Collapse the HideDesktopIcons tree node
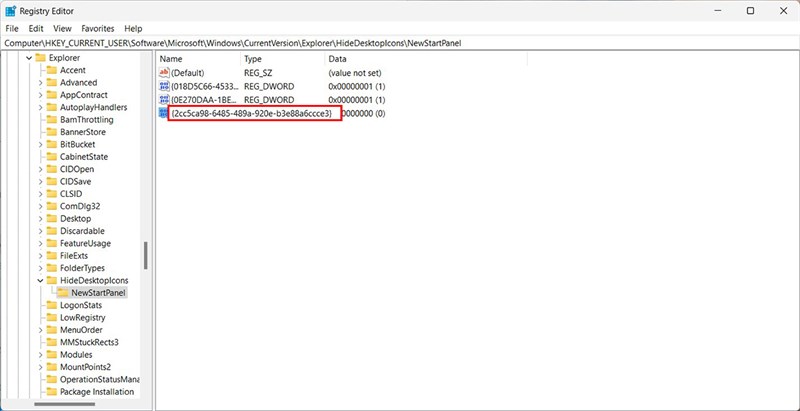 (x=41, y=281)
